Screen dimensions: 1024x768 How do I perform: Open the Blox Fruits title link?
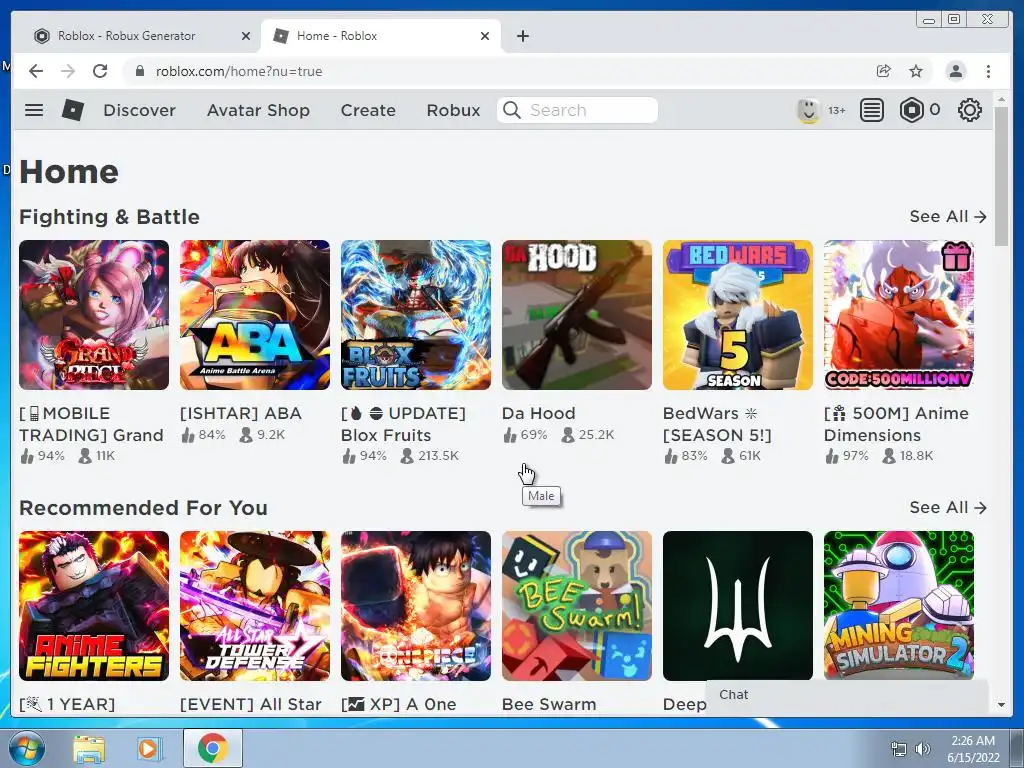click(x=403, y=424)
